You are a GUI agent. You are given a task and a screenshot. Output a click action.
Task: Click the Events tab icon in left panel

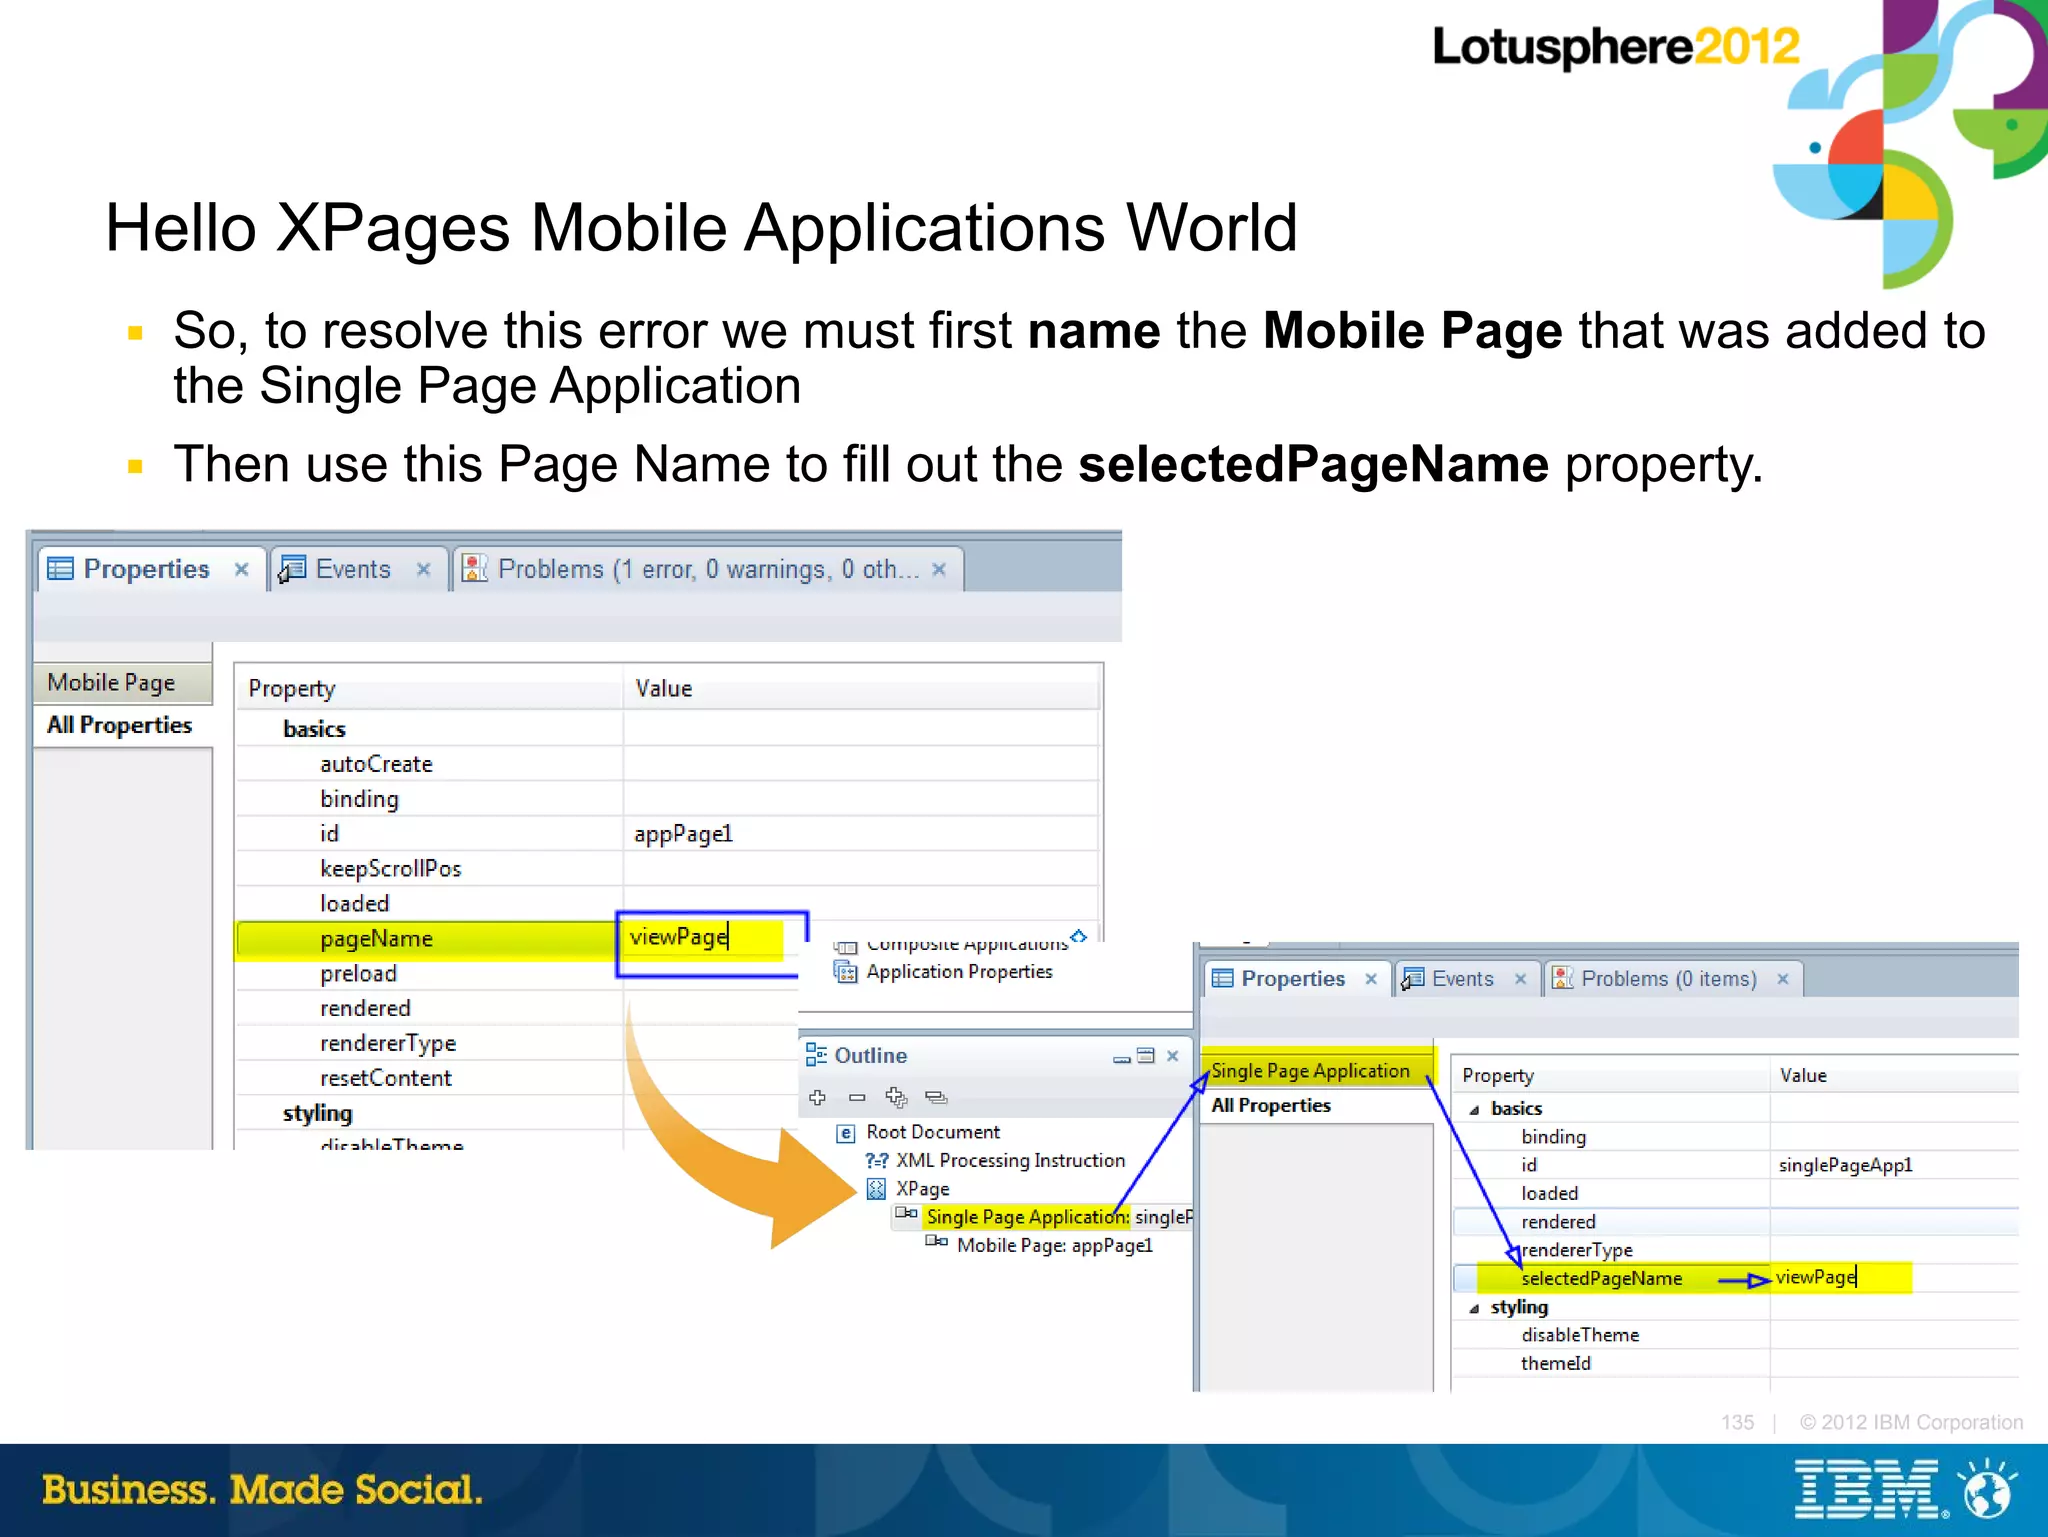click(x=292, y=569)
